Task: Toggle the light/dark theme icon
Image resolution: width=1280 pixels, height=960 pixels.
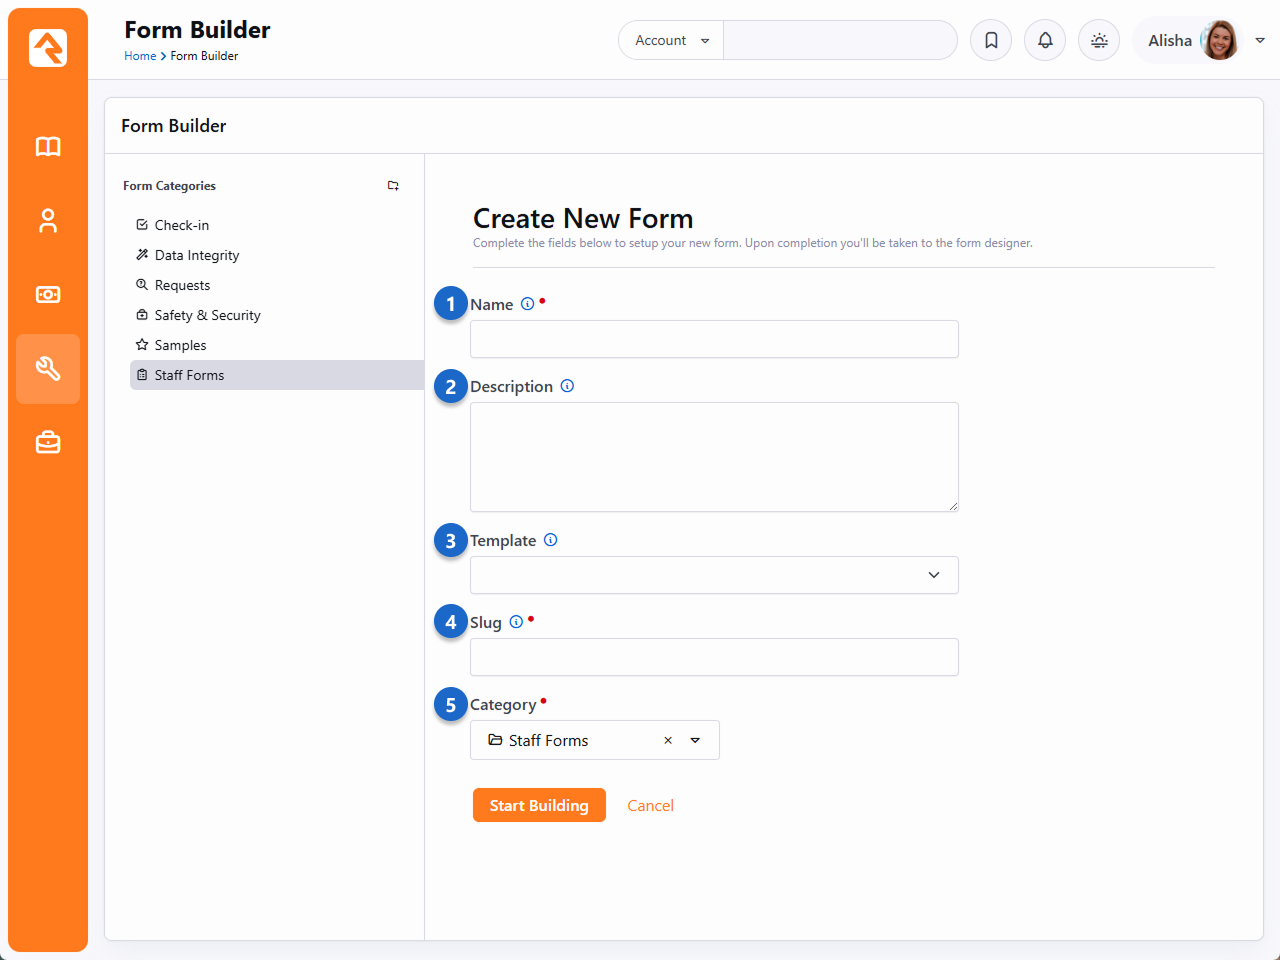Action: [x=1099, y=41]
